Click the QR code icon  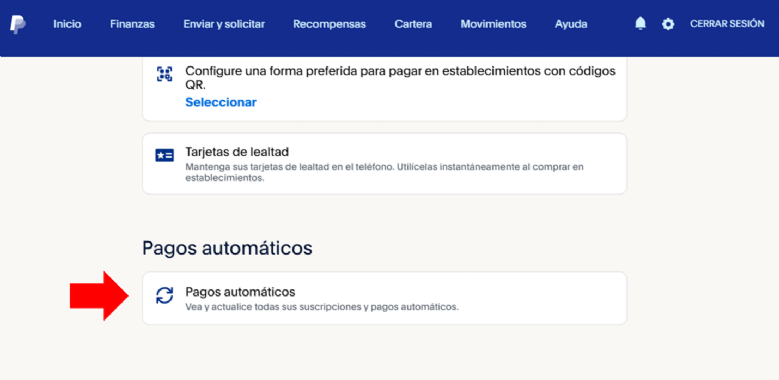pos(164,75)
